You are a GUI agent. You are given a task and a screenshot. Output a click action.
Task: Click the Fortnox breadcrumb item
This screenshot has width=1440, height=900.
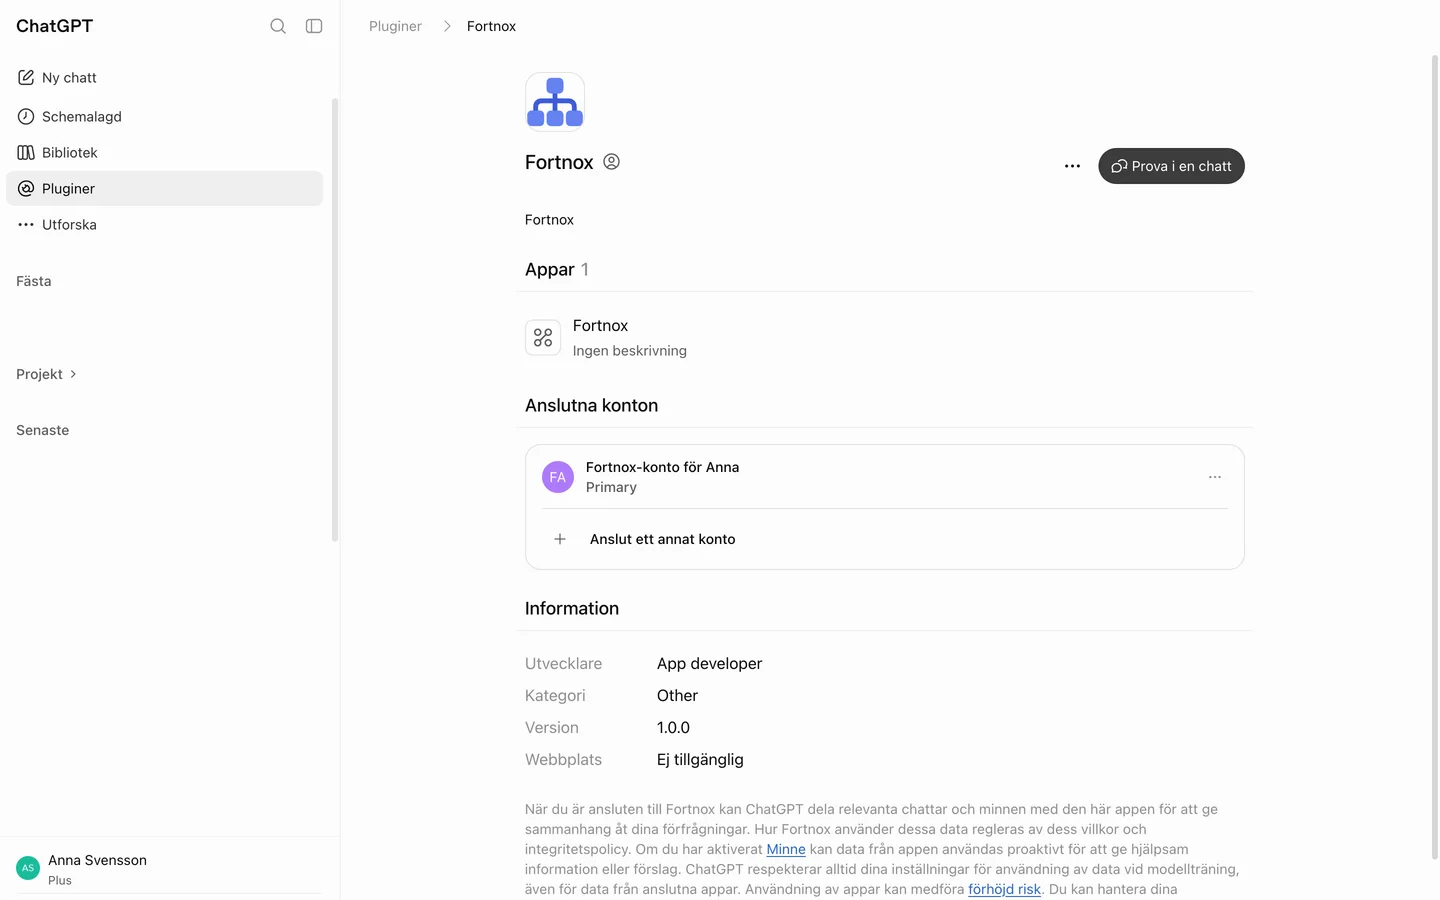coord(491,26)
